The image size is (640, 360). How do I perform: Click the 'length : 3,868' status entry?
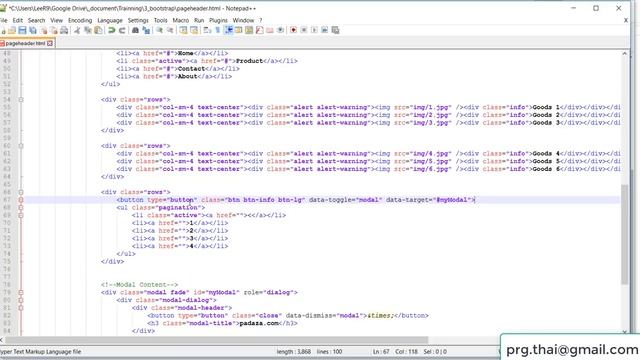[293, 351]
